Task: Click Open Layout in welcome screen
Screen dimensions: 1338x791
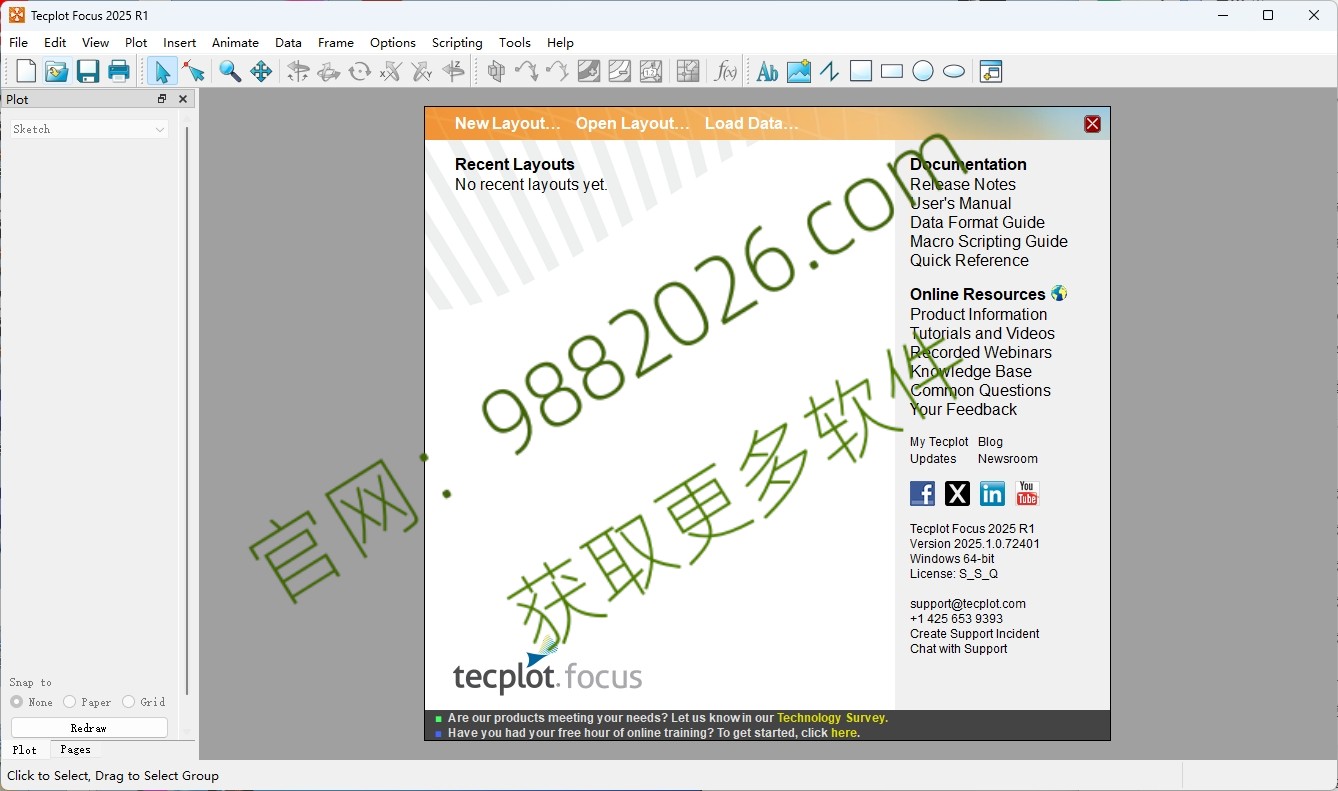Action: pyautogui.click(x=633, y=123)
